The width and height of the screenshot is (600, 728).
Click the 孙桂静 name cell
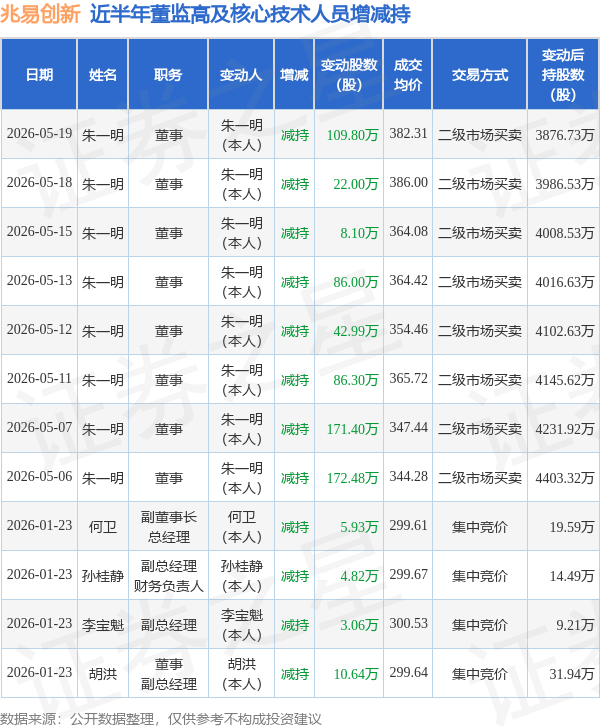103,576
